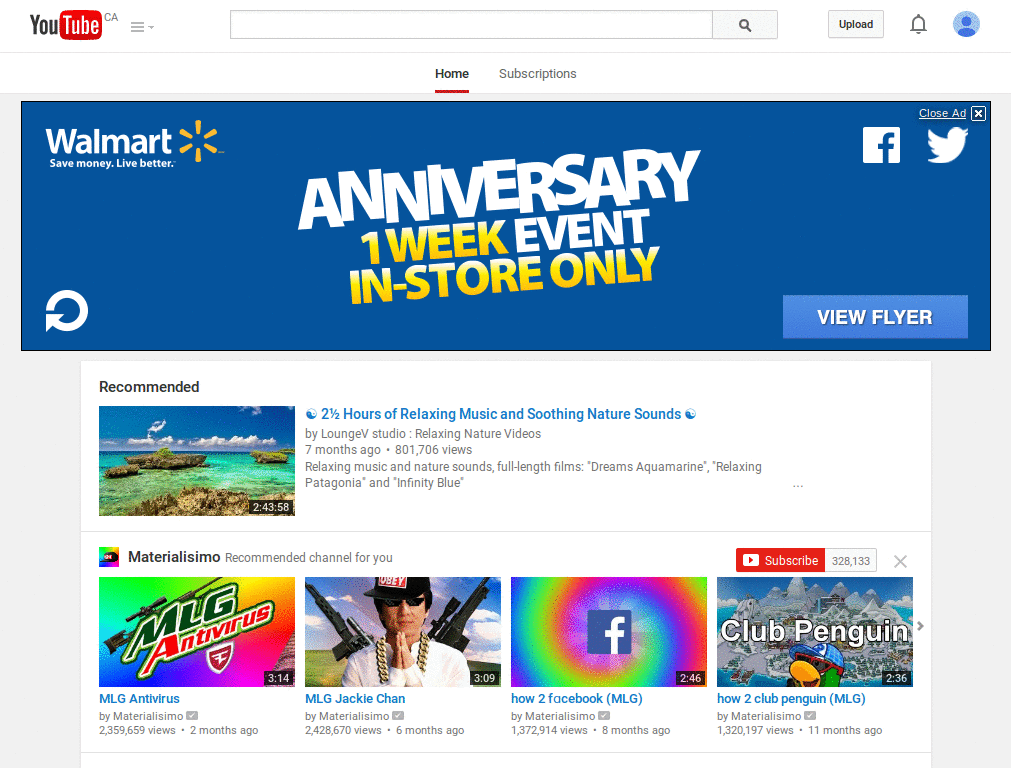Open the guide hamburger menu
This screenshot has height=768, width=1024.
[x=142, y=27]
